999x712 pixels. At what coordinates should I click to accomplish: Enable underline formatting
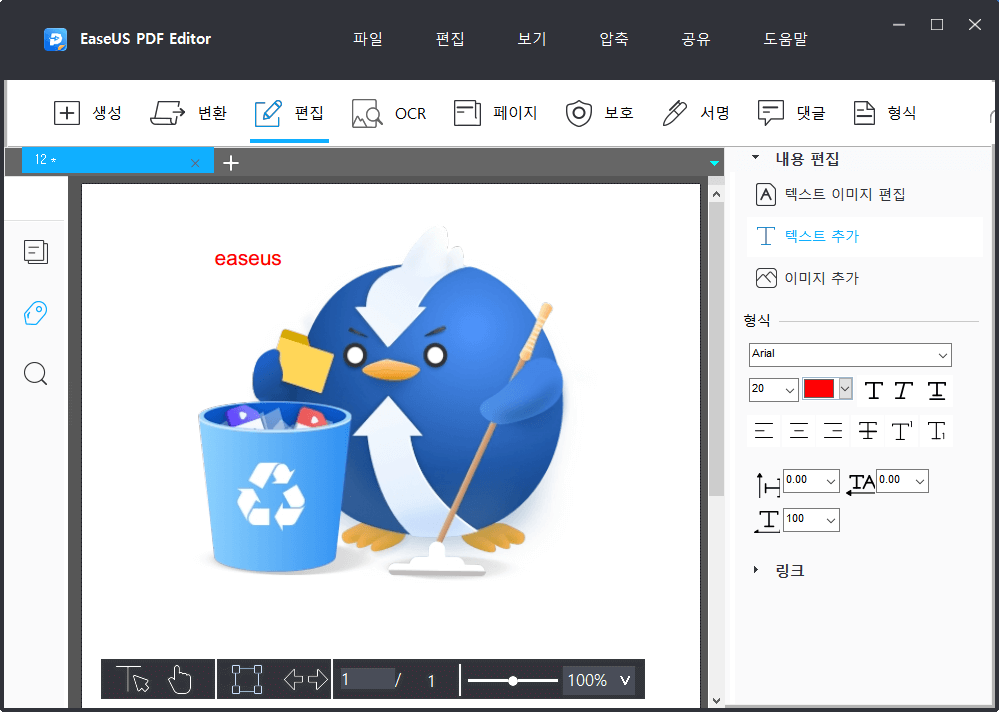pyautogui.click(x=935, y=391)
